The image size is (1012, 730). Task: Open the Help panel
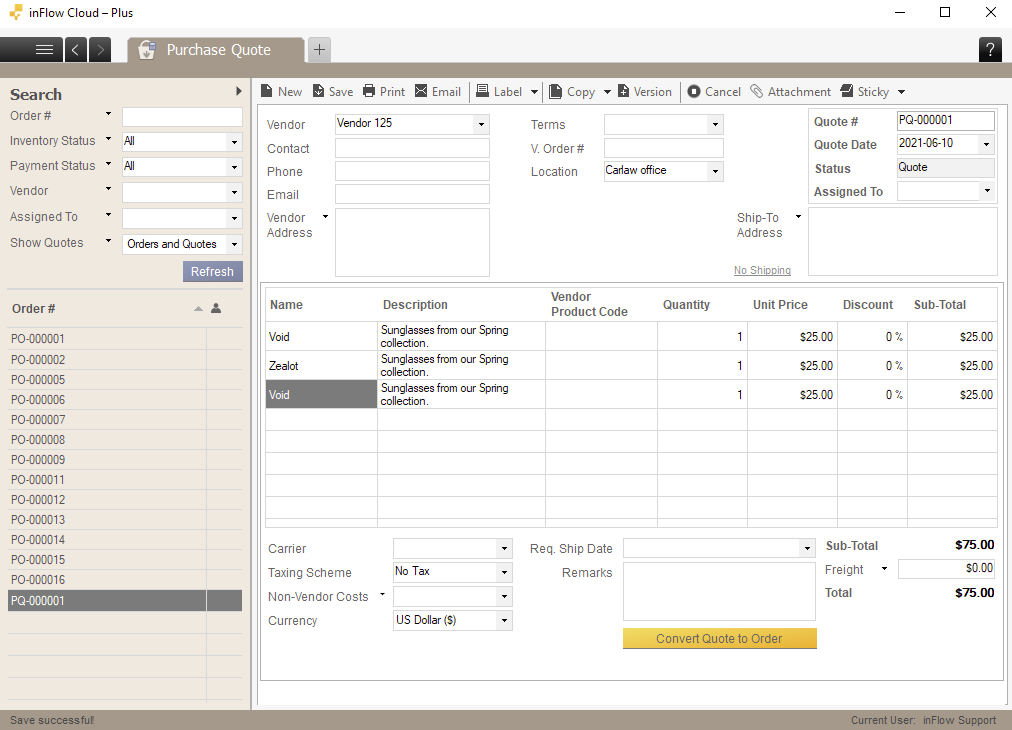(989, 49)
